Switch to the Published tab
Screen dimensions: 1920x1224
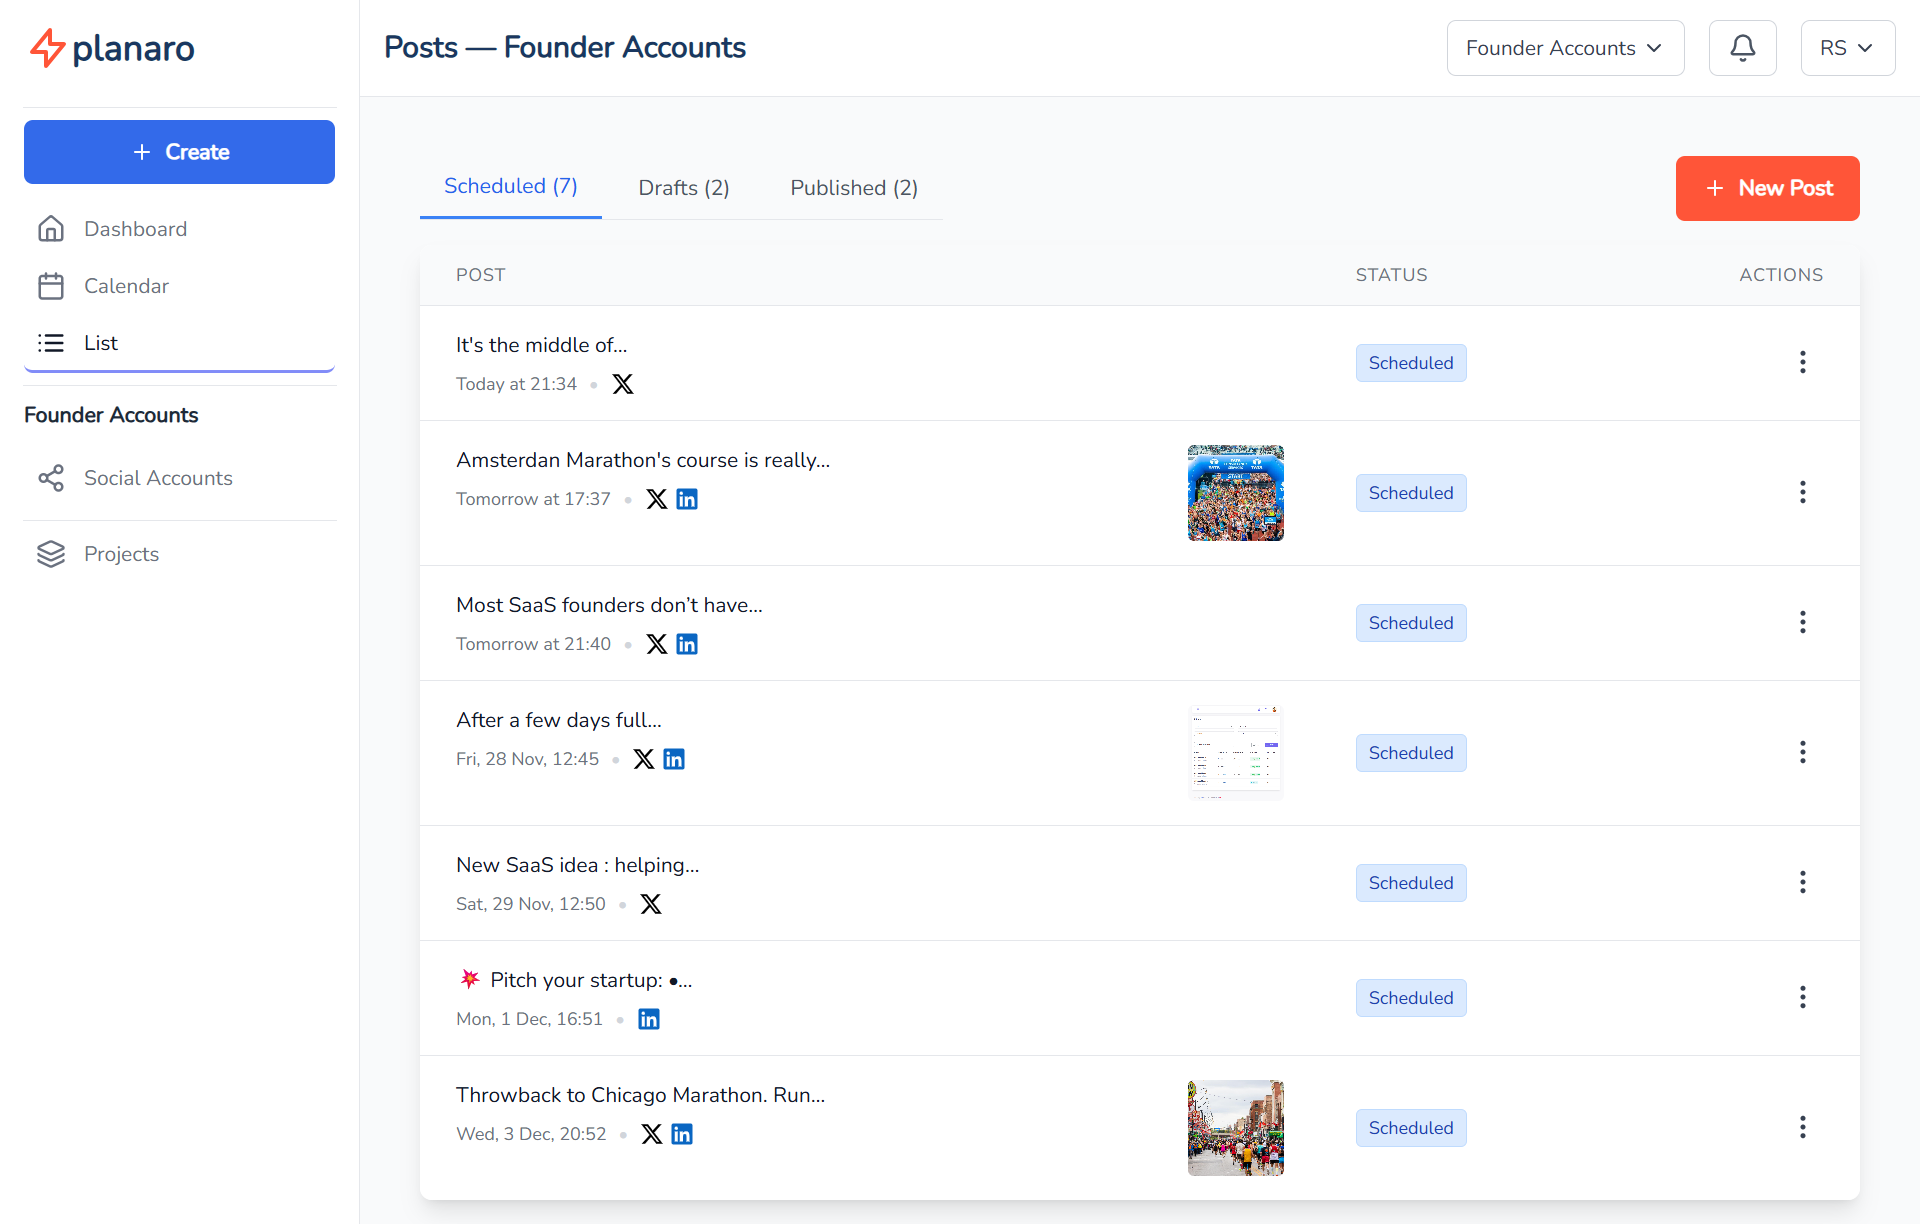[x=854, y=188]
